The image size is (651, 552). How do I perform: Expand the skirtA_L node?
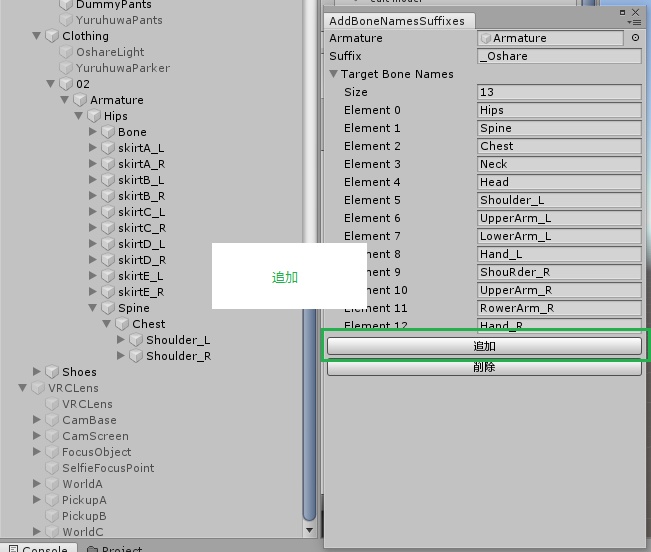coord(93,148)
